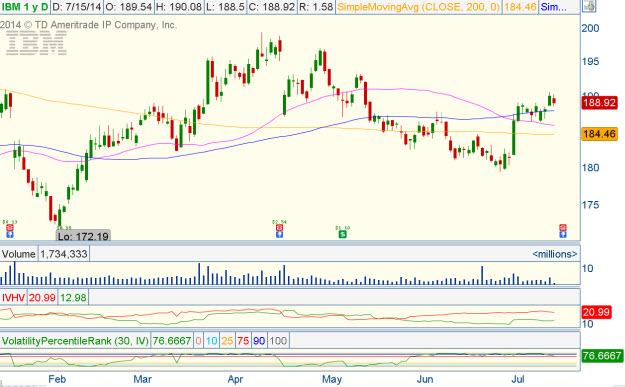Click the 10 label on volume axis
Viewport: 625px width, 387px height.
coord(588,269)
